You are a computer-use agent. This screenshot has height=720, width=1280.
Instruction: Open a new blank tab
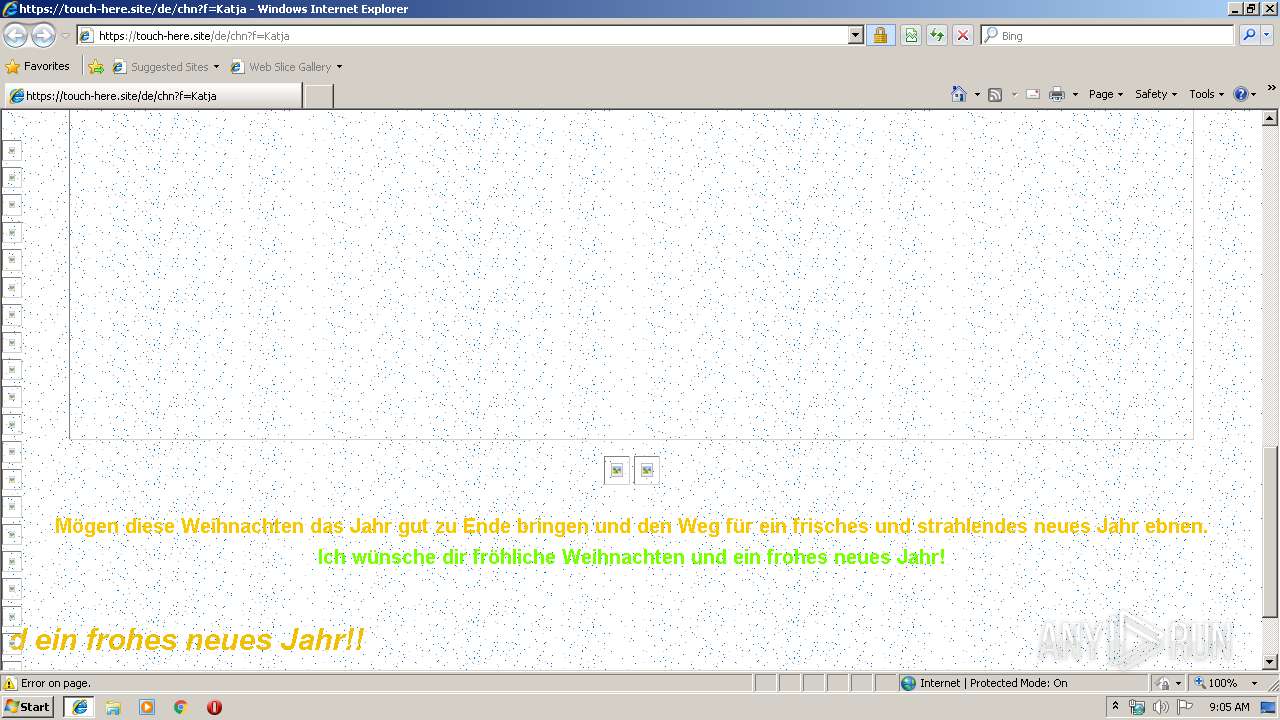point(318,96)
